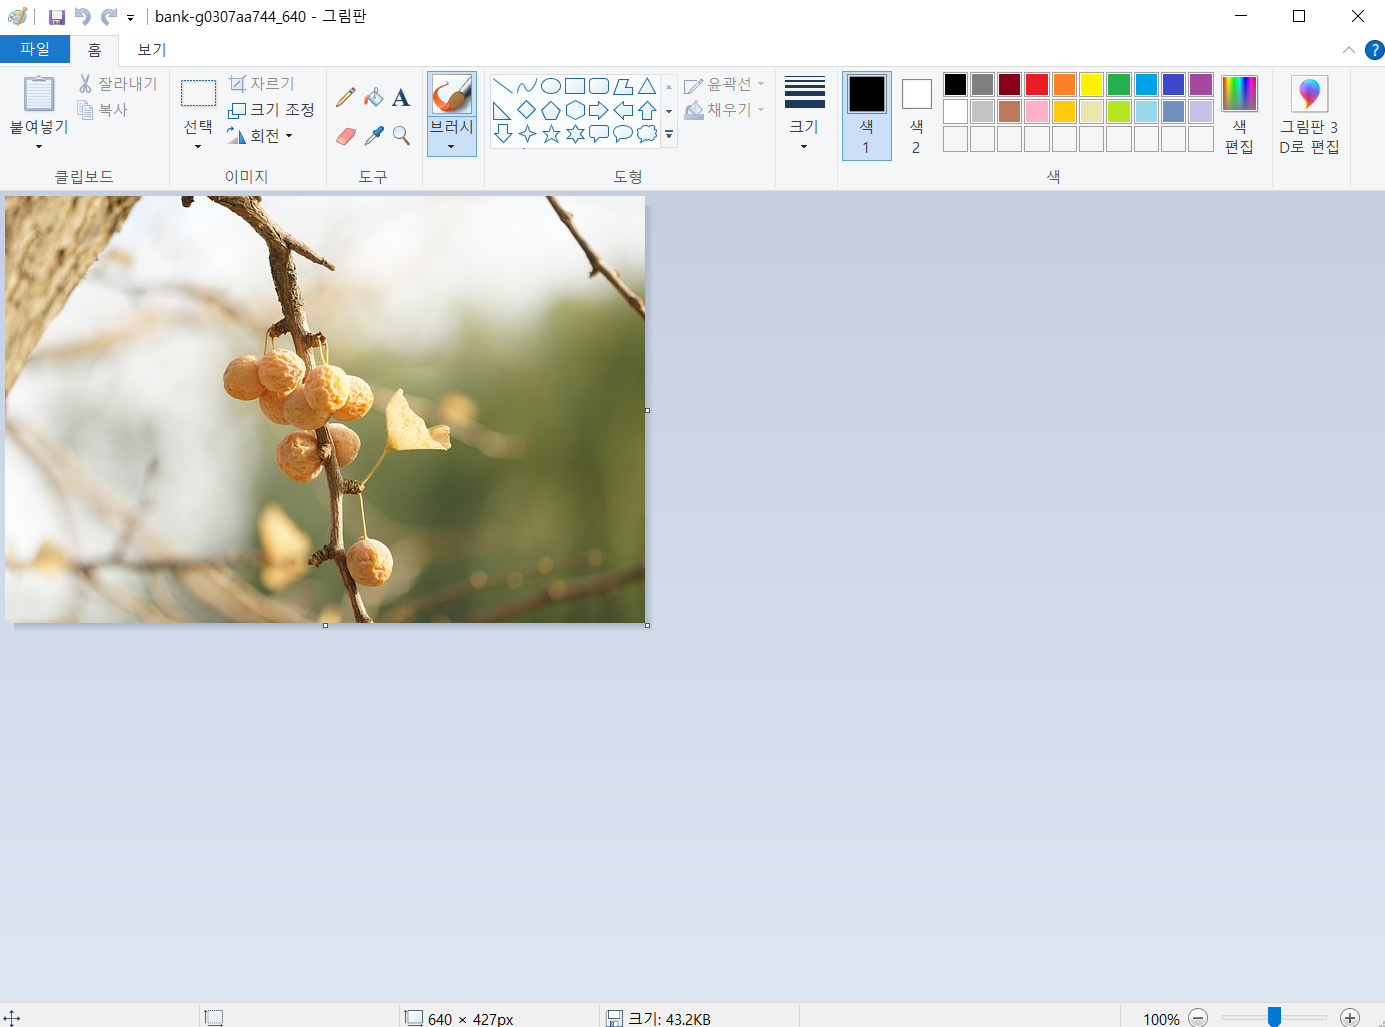
Task: Choose the Rectangle shape
Action: point(575,86)
